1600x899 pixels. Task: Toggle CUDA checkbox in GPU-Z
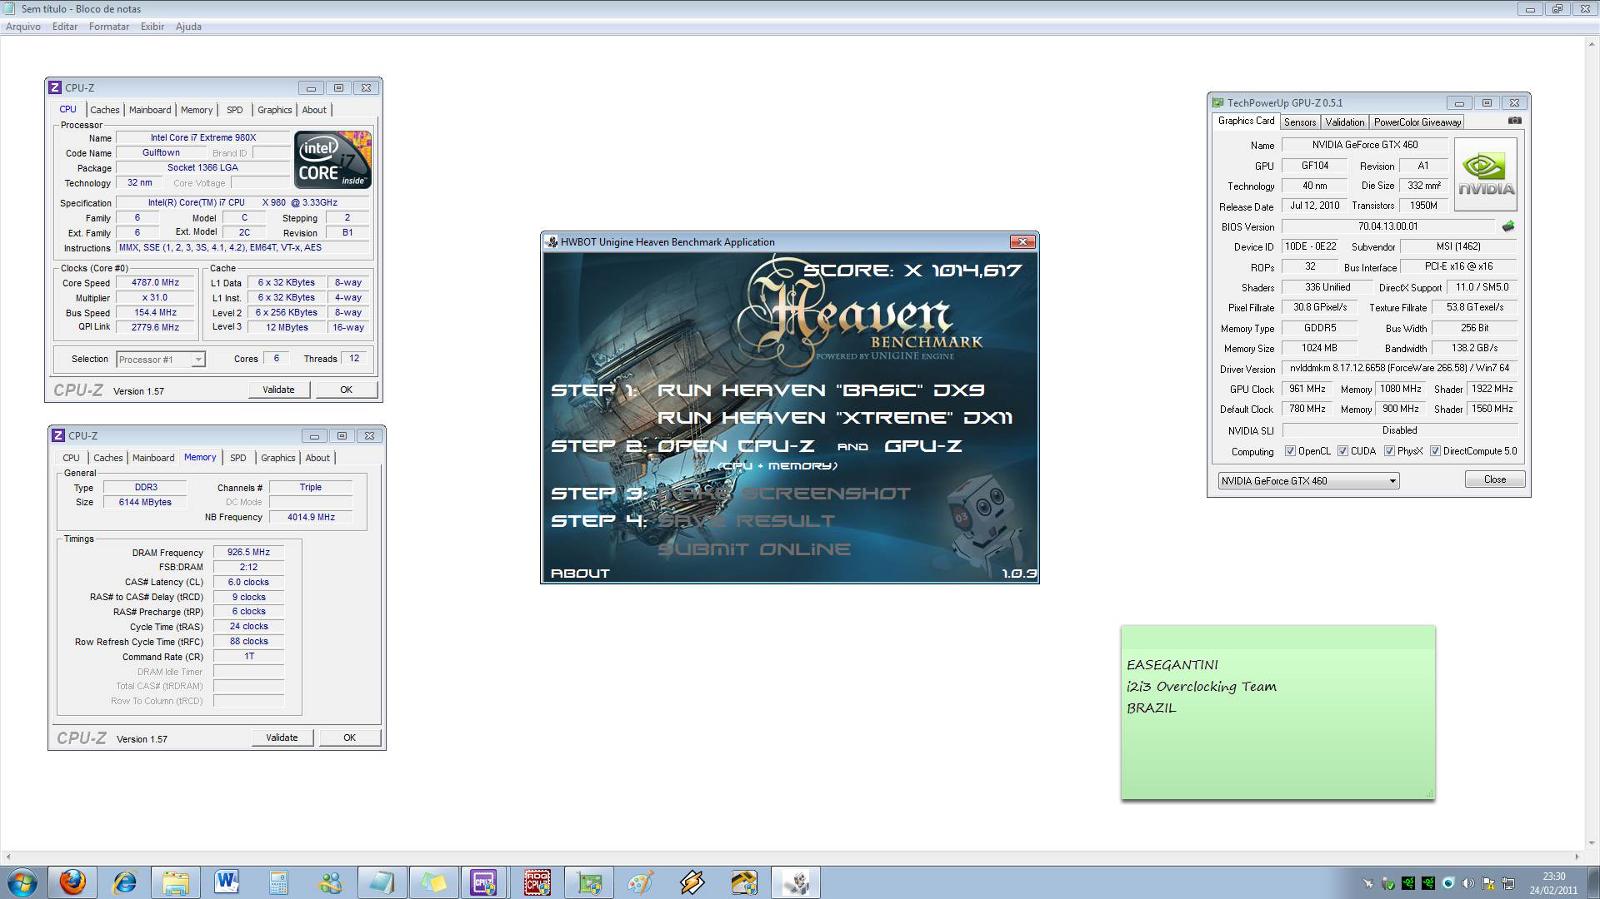click(1343, 451)
